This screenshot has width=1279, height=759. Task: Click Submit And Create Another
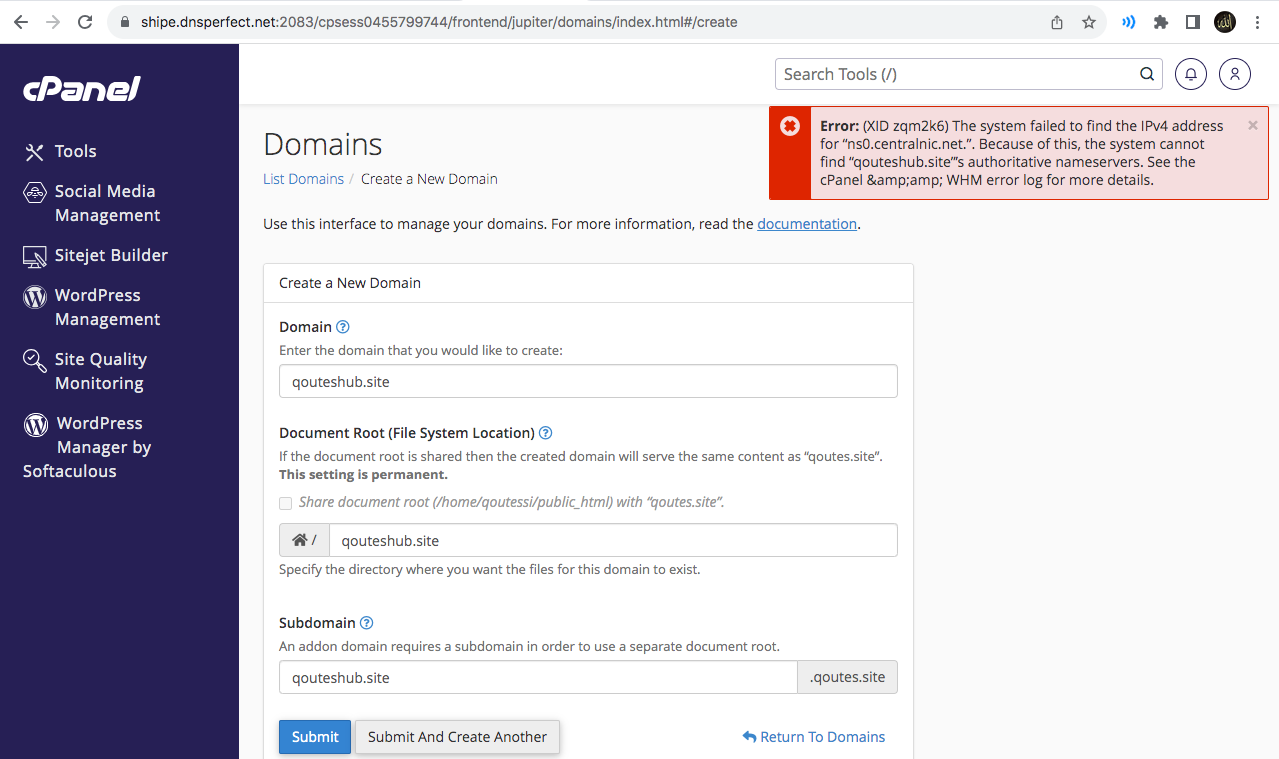[x=457, y=737]
